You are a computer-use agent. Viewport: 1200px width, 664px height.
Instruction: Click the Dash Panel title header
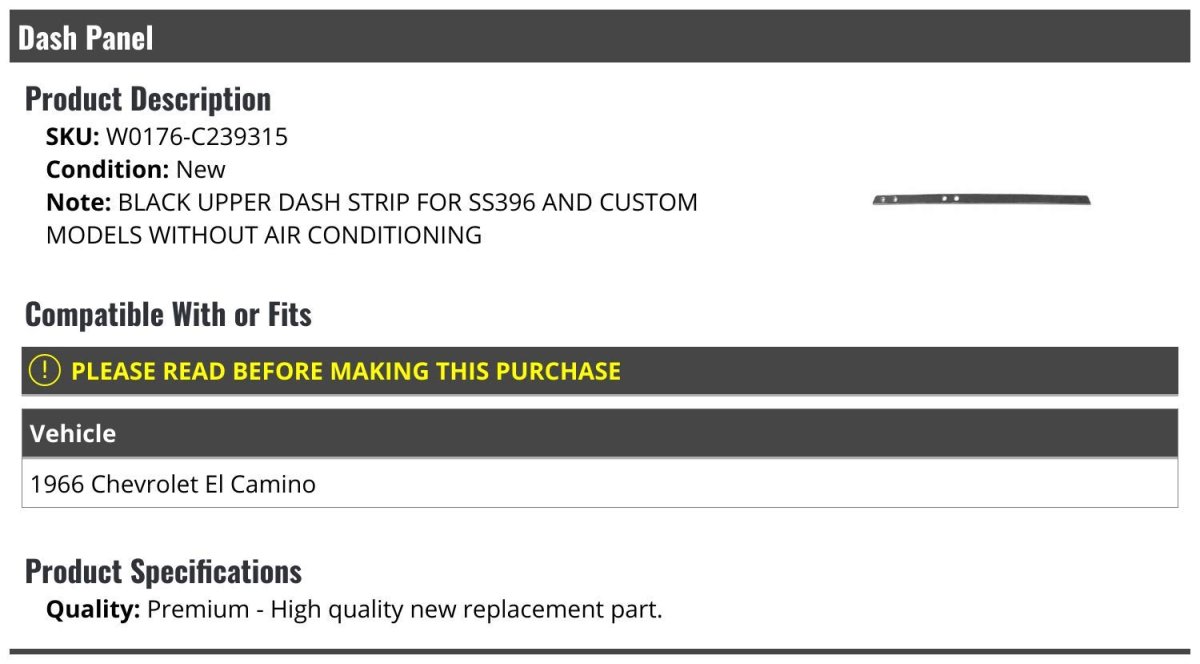pos(86,38)
